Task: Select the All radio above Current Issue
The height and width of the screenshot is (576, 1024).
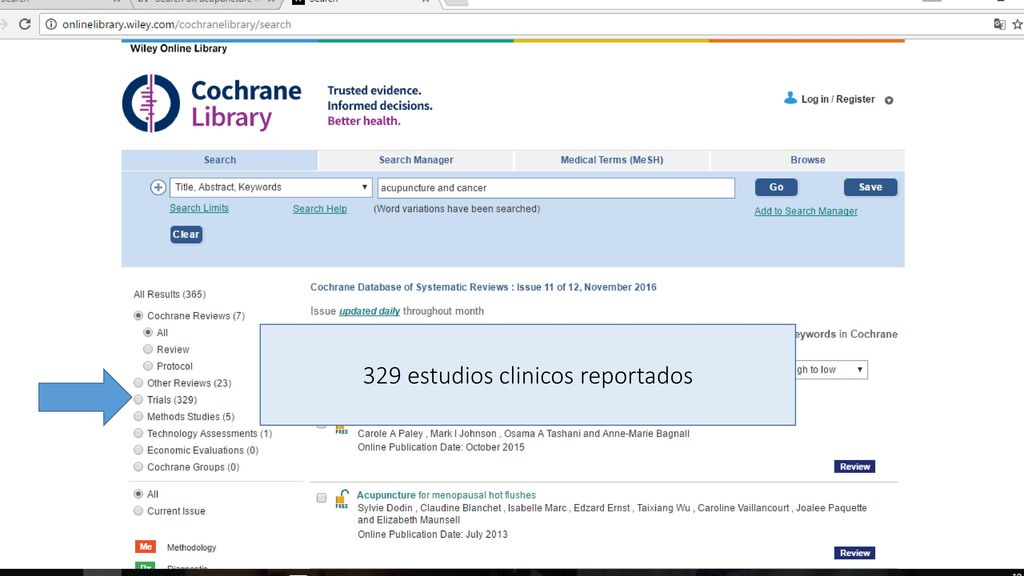Action: point(138,494)
